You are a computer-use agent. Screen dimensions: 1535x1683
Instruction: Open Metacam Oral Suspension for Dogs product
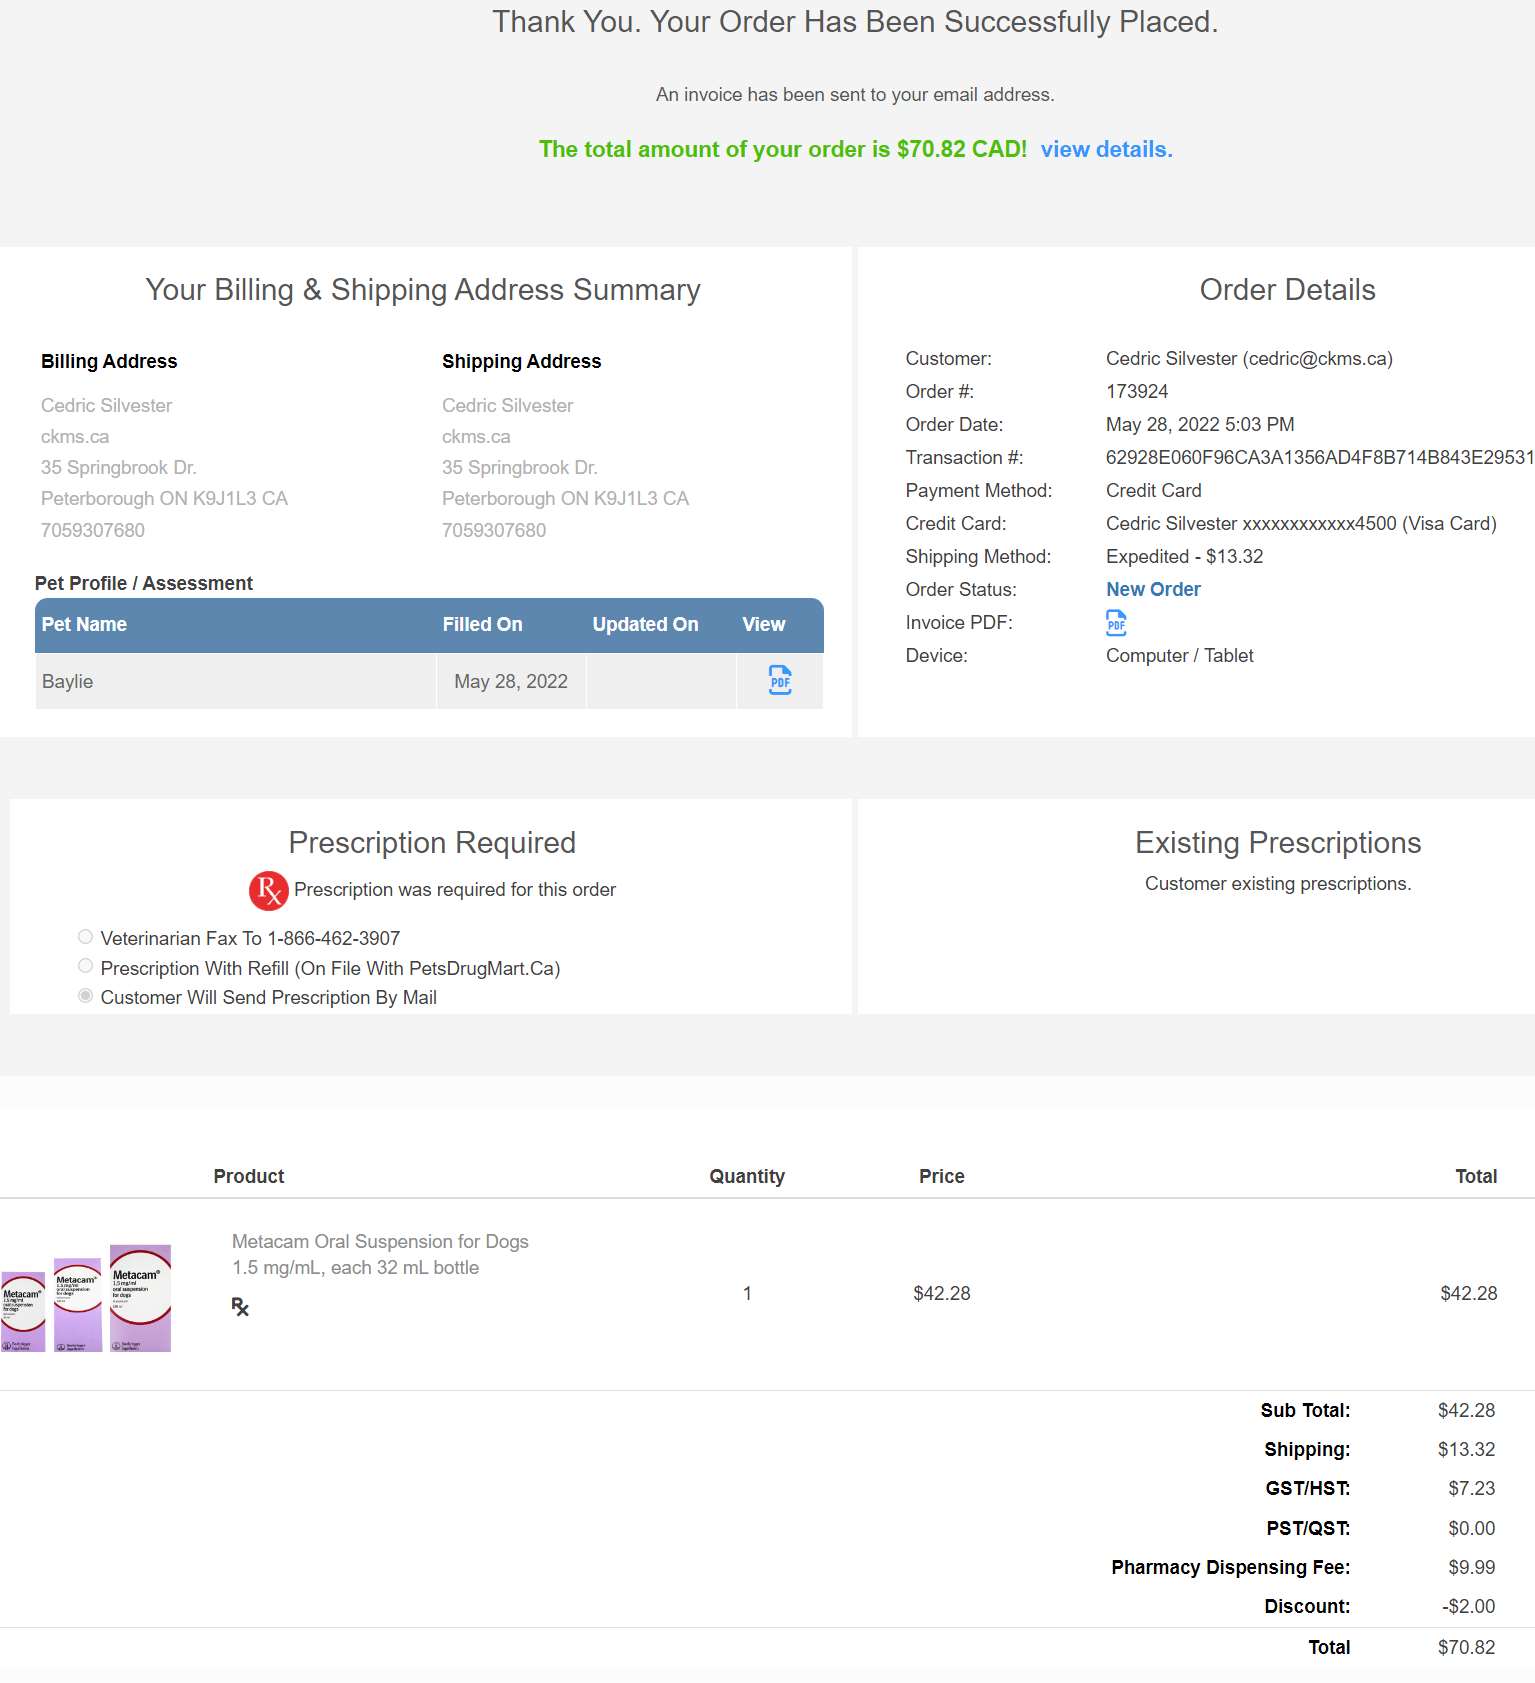point(380,1242)
